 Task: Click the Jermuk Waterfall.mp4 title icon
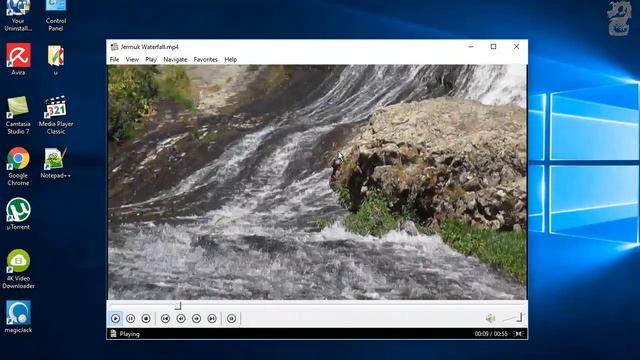[x=115, y=47]
